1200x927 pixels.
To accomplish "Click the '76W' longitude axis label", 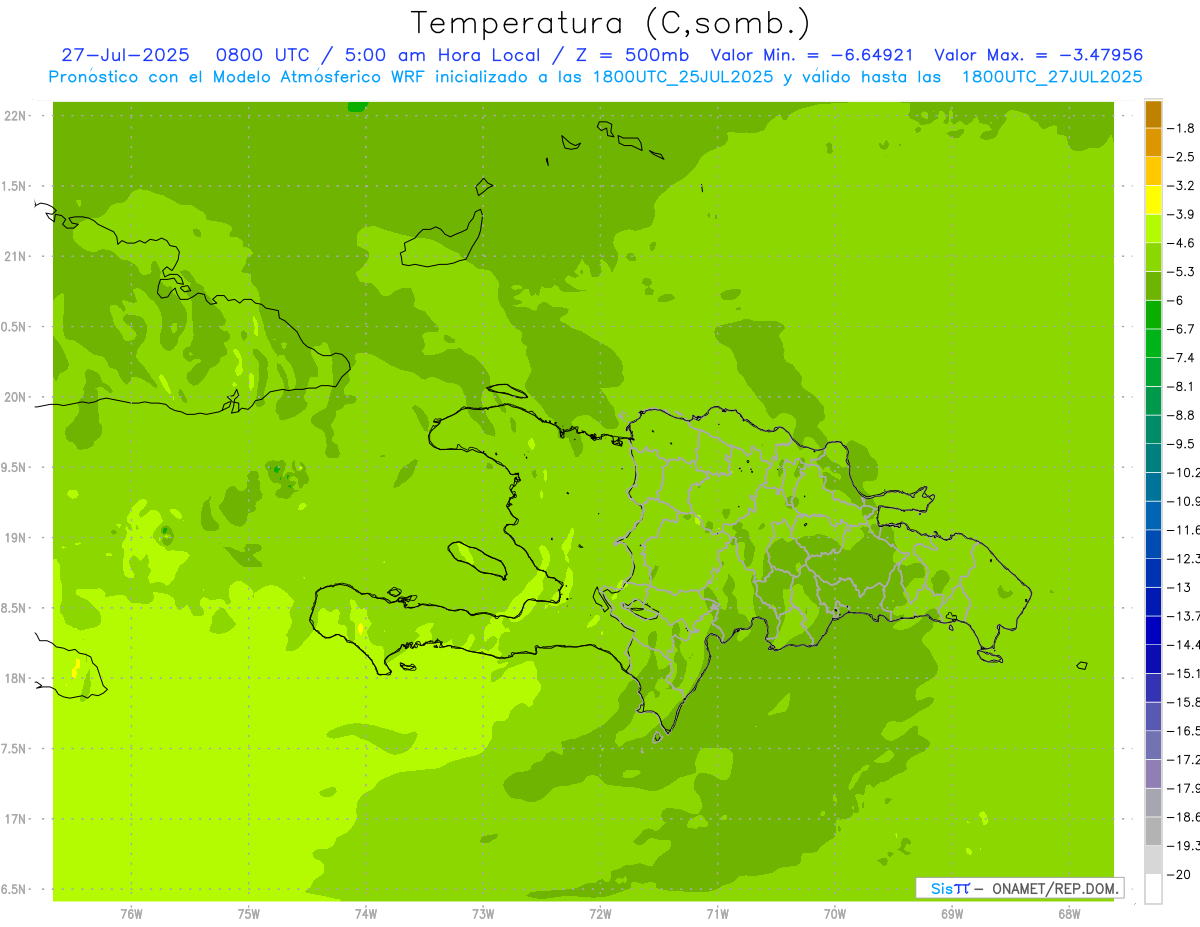I will pos(131,913).
